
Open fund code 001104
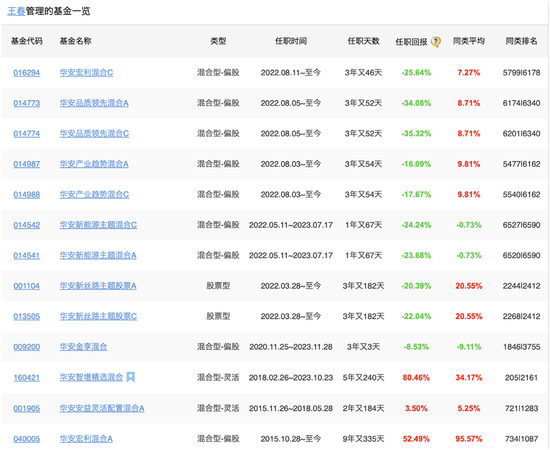[x=27, y=286]
